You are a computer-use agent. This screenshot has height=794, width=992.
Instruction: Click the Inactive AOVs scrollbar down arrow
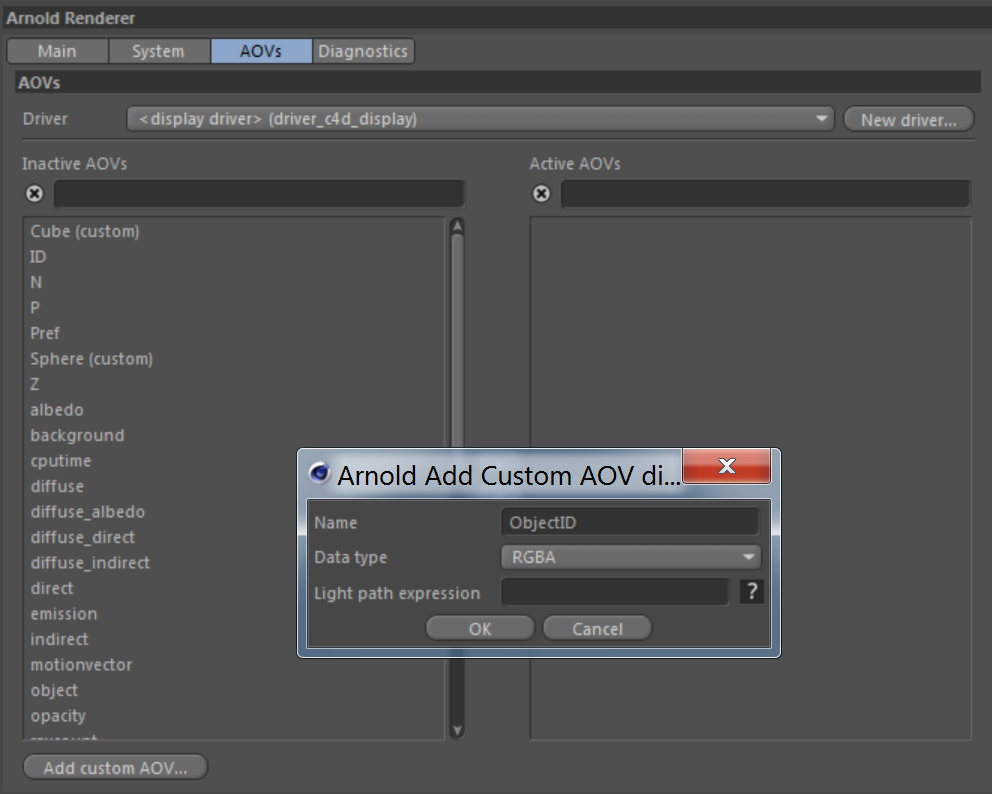click(x=457, y=731)
